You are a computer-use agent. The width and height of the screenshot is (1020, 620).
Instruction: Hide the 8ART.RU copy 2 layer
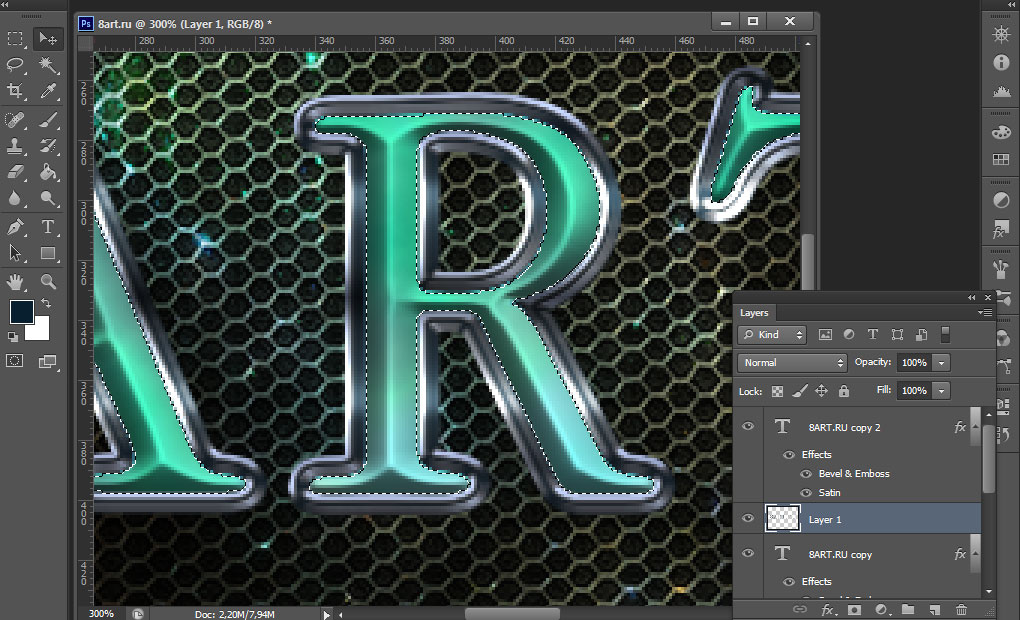(x=748, y=426)
